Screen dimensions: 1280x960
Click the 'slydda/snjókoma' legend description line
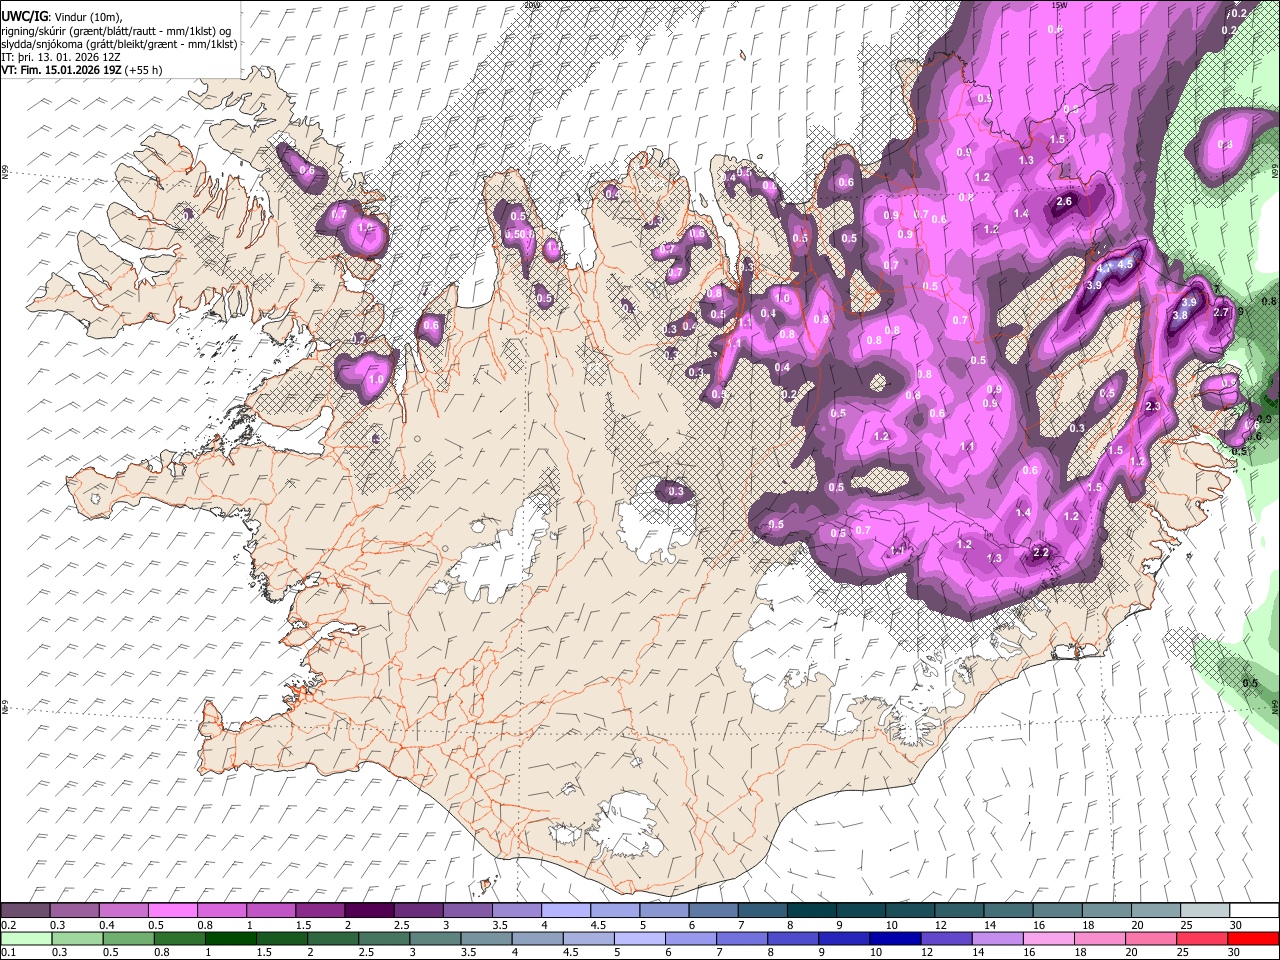coord(120,44)
